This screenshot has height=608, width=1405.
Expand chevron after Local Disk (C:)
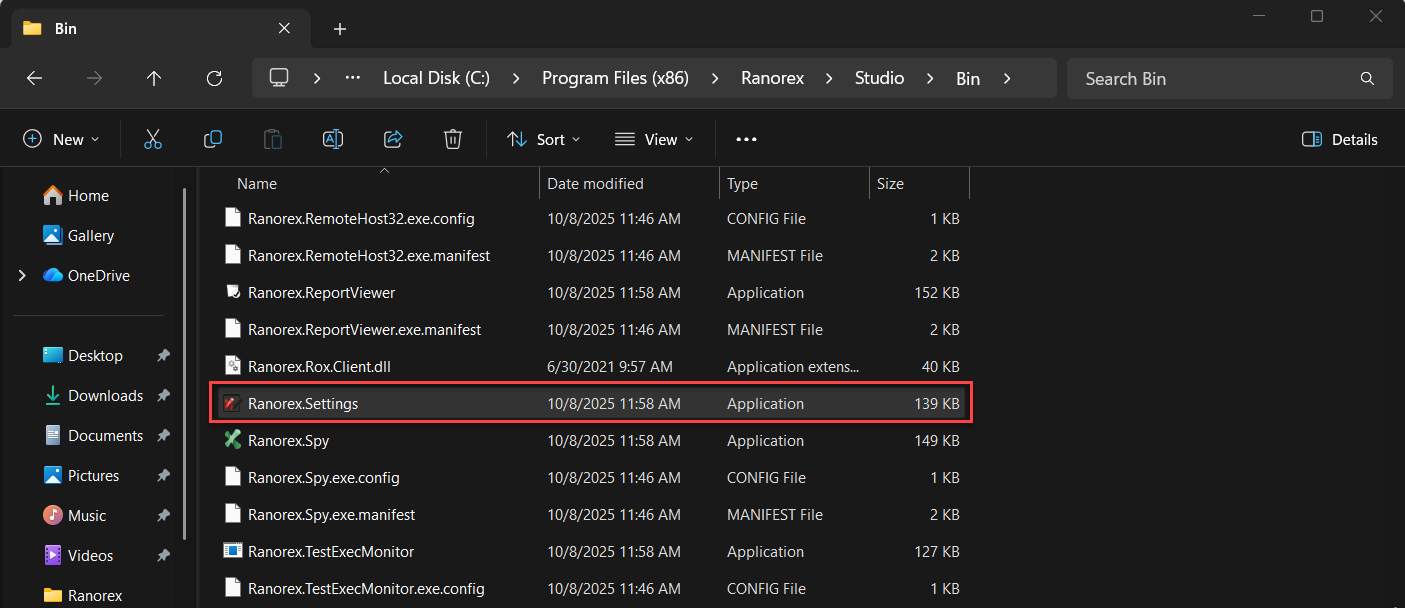point(516,78)
